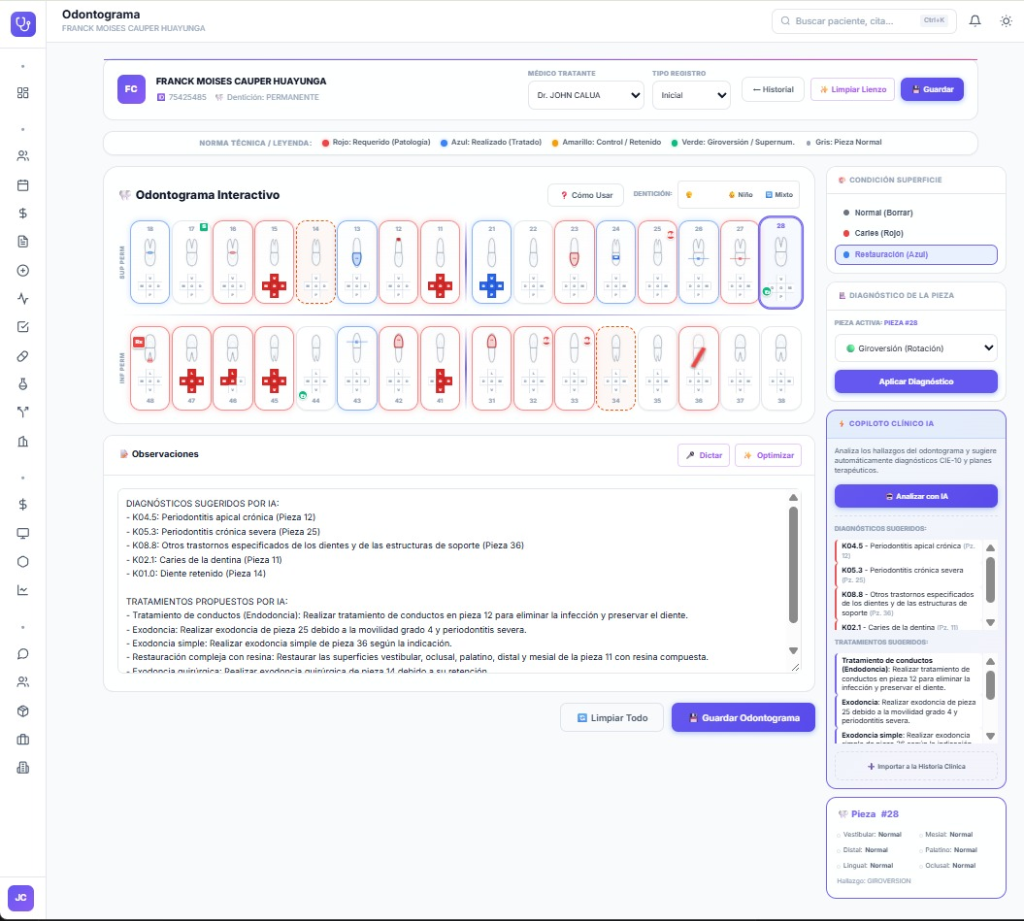The width and height of the screenshot is (1024, 921).
Task: Open the activity pulse icon in sidebar
Action: [23, 299]
